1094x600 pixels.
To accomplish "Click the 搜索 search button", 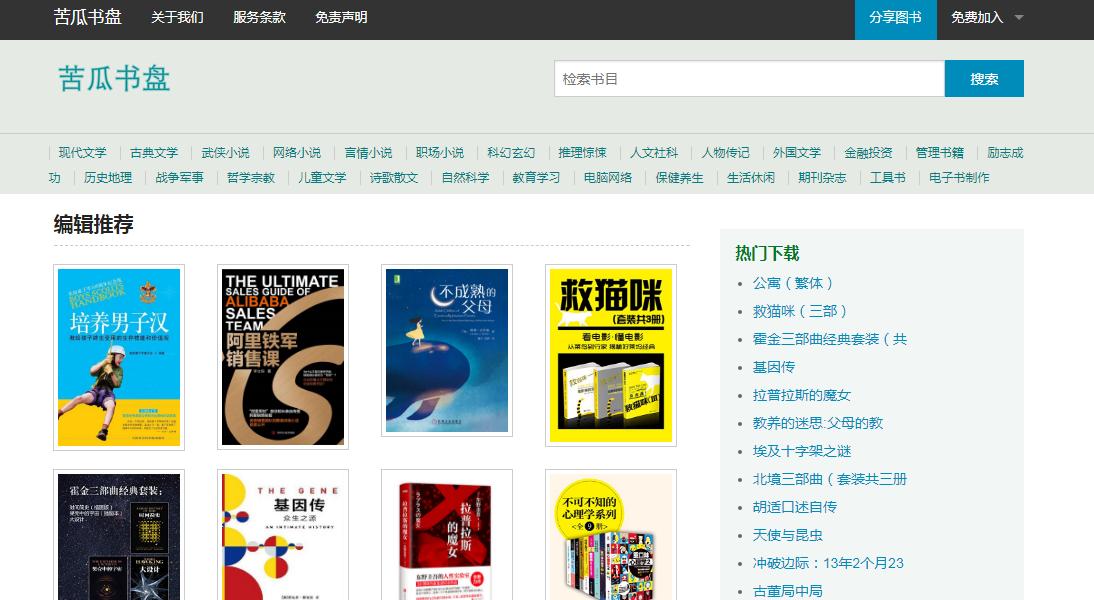I will coord(984,78).
